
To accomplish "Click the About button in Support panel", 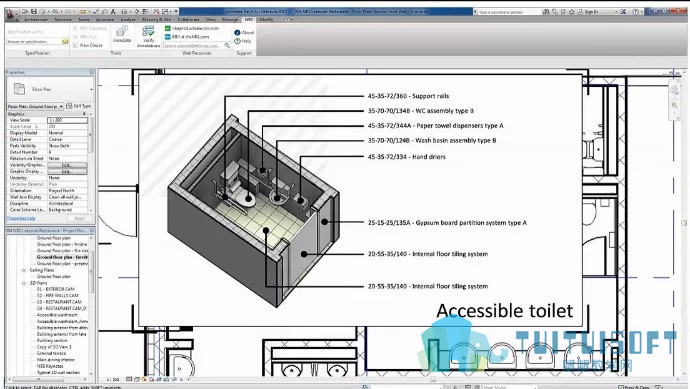I will coord(244,32).
